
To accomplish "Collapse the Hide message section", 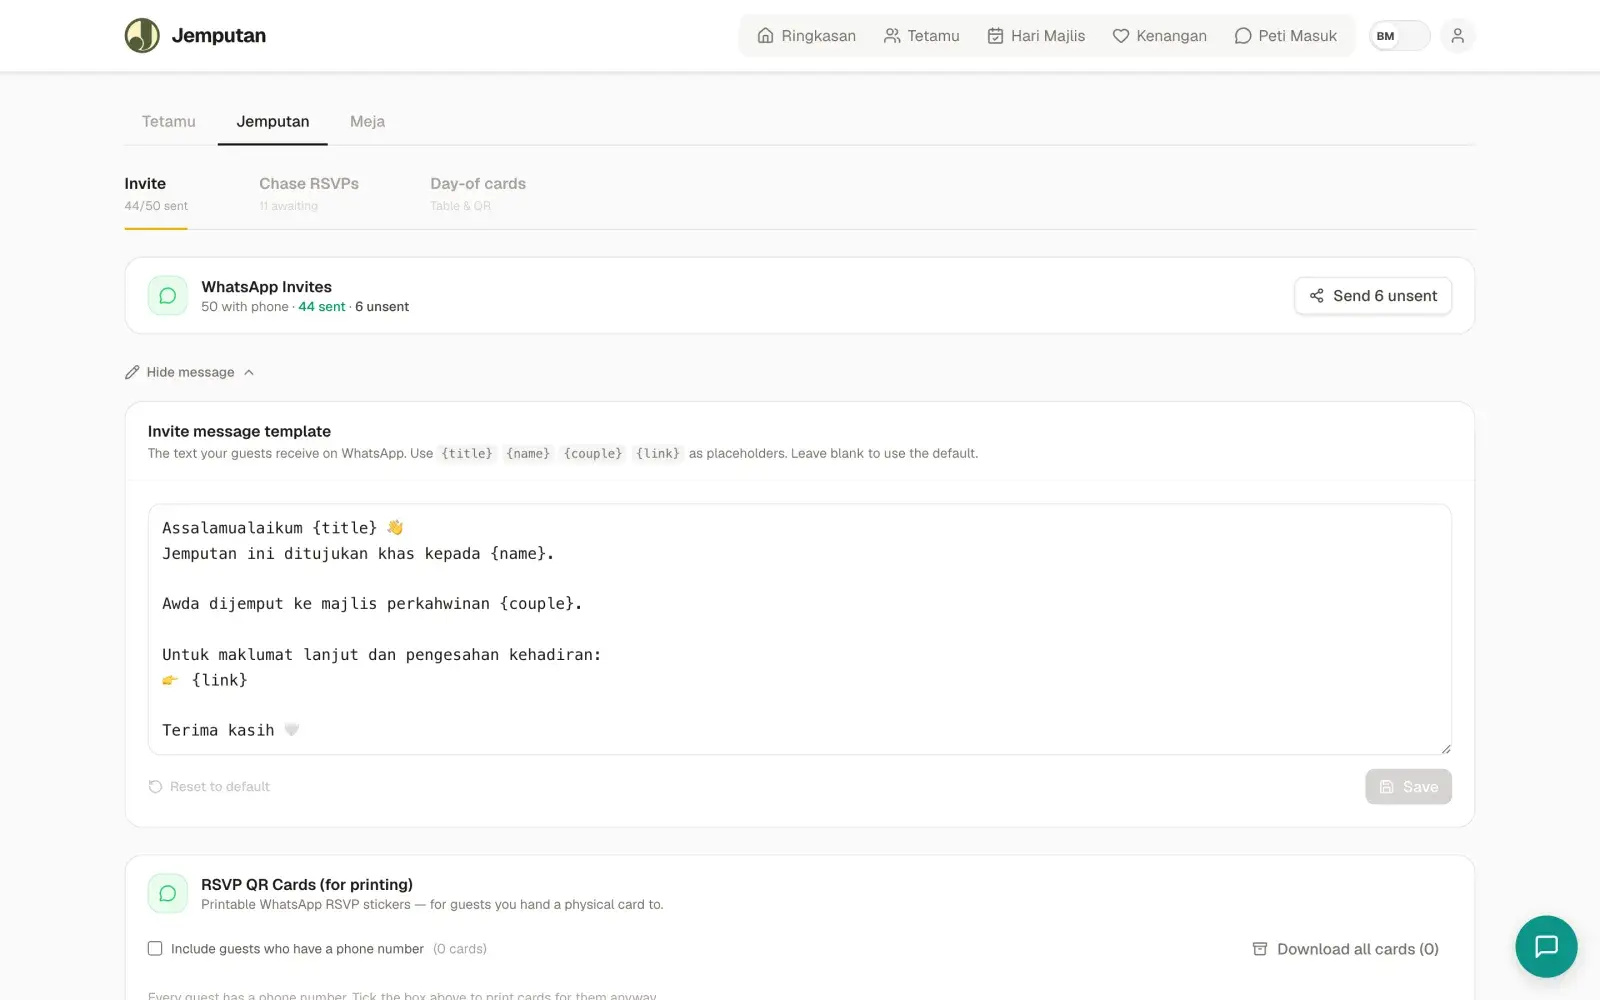I will click(190, 372).
